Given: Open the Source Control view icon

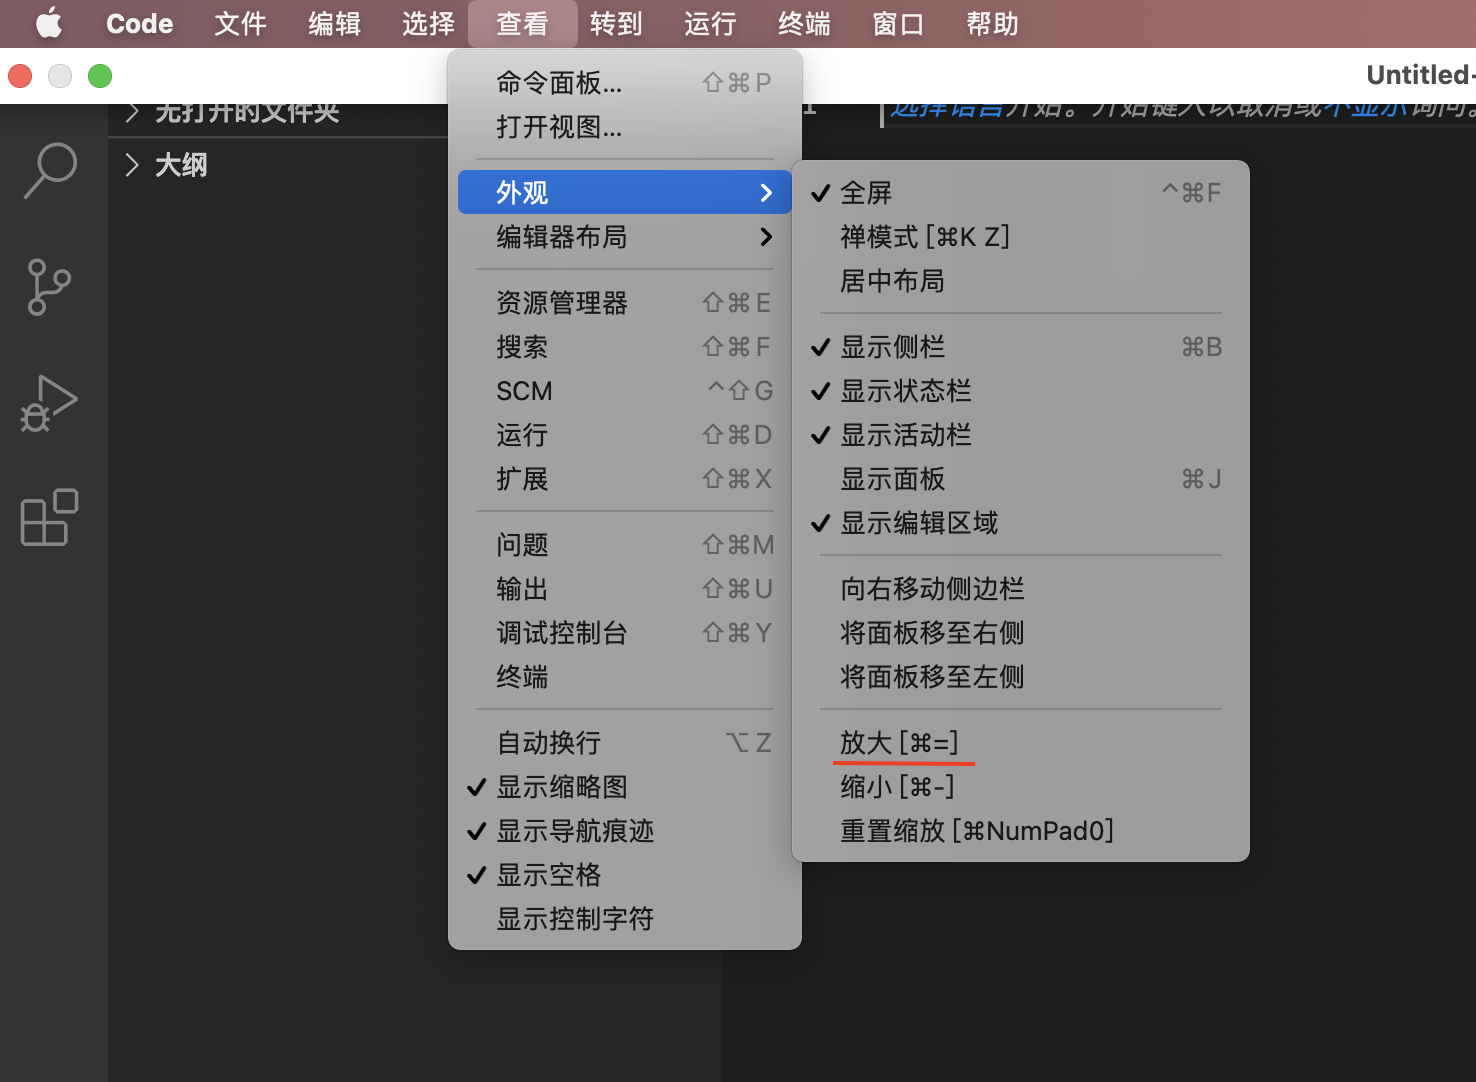Looking at the screenshot, I should point(47,288).
